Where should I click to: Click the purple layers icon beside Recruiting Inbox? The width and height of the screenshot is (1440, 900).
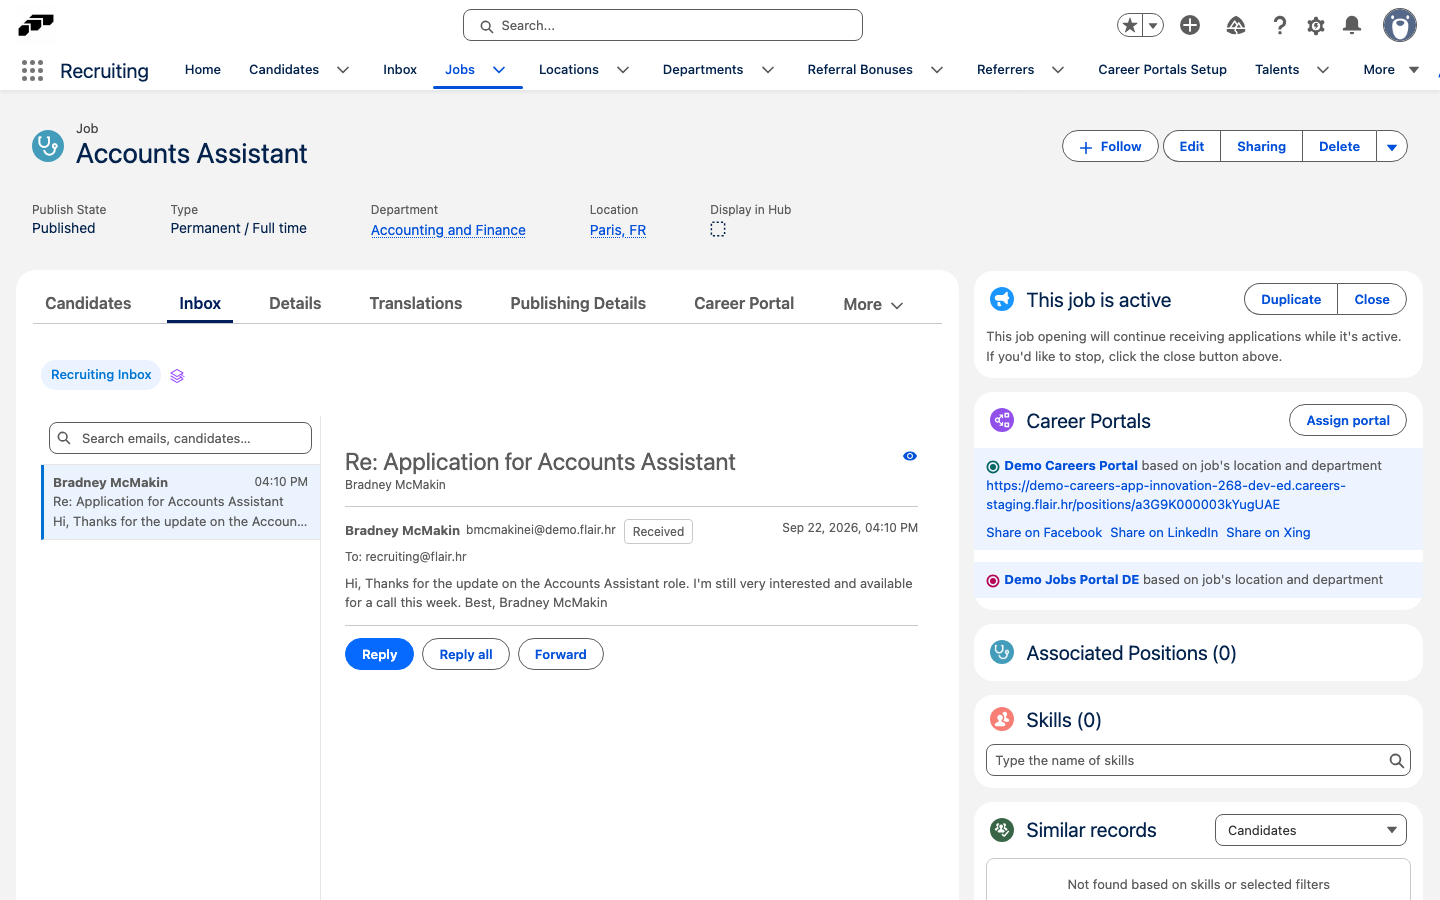177,376
